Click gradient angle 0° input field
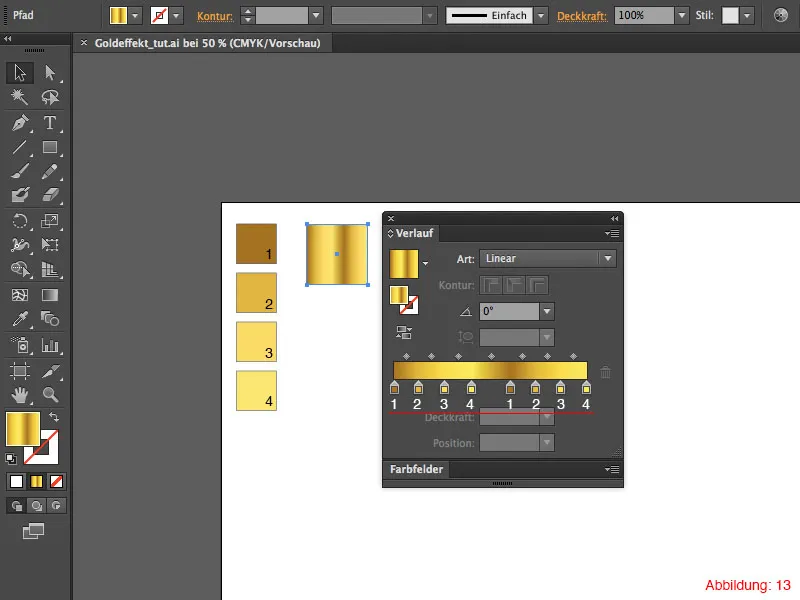The image size is (800, 600). (509, 311)
